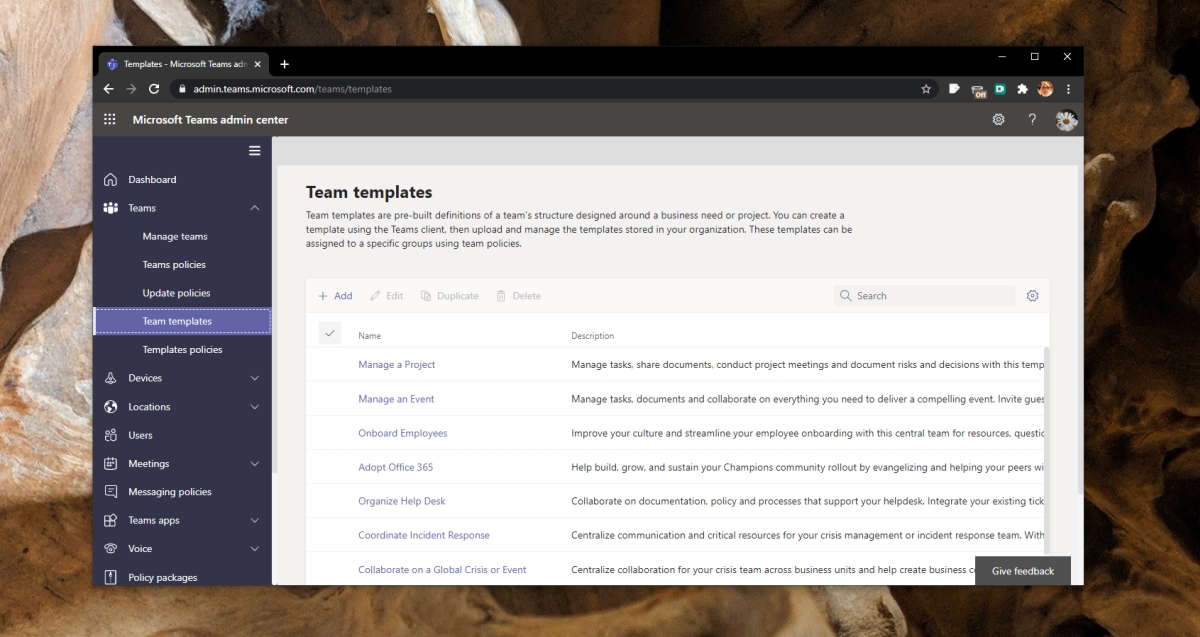Click the Duplicate toolbar button
The image size is (1200, 637).
point(449,296)
